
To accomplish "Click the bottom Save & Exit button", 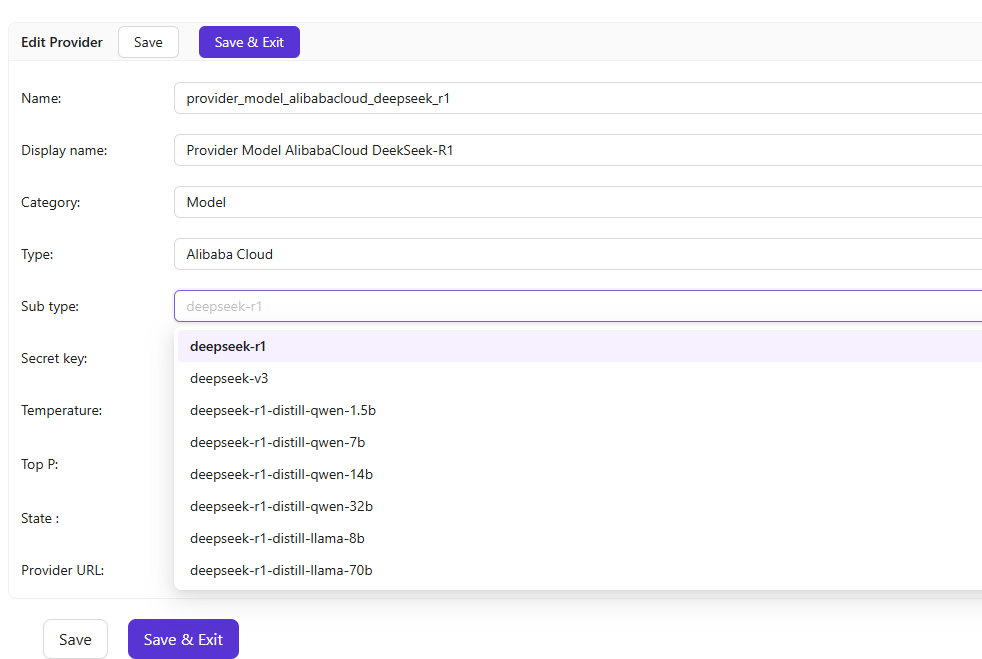I will coord(183,638).
